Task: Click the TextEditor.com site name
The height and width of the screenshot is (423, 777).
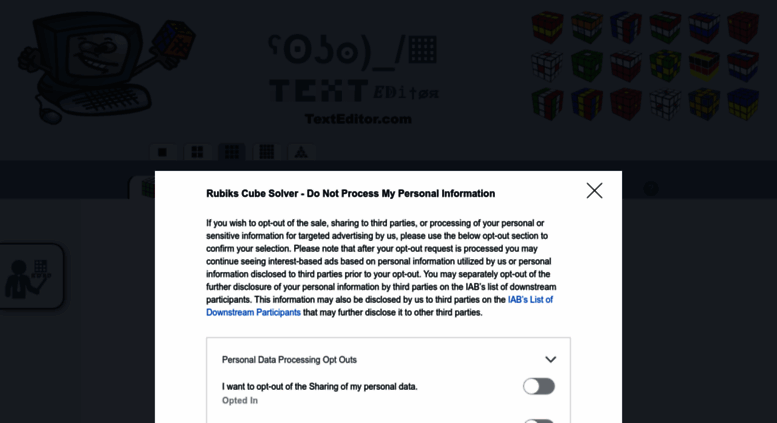Action: [357, 119]
